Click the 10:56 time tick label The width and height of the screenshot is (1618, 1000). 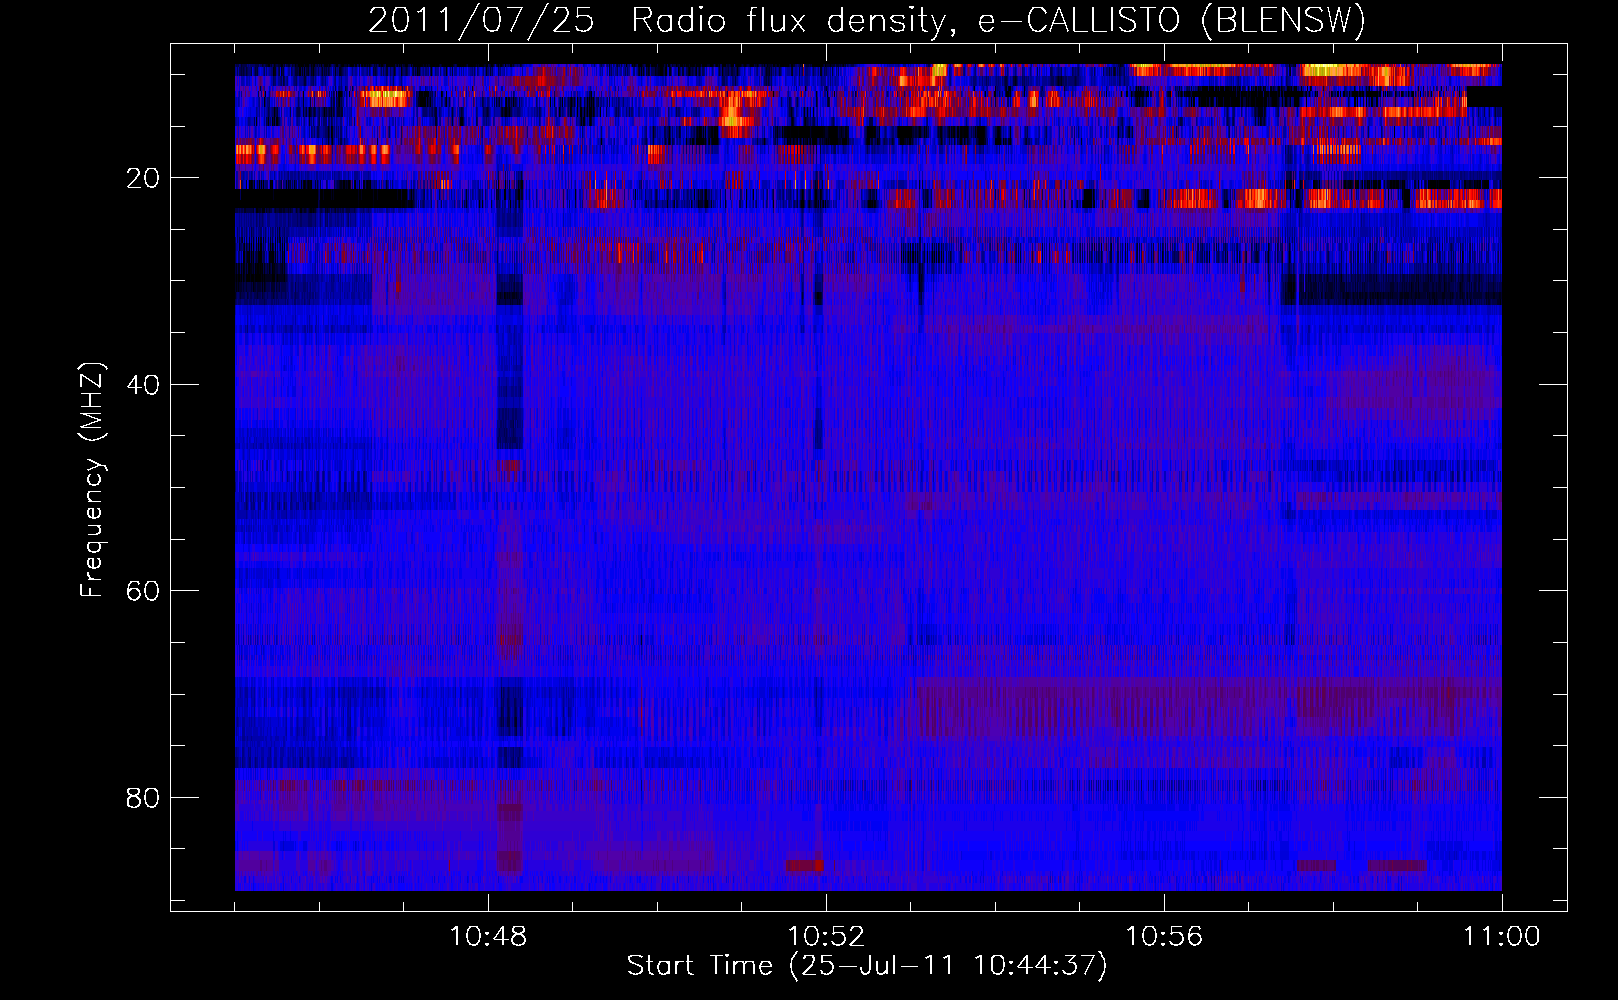click(1164, 937)
